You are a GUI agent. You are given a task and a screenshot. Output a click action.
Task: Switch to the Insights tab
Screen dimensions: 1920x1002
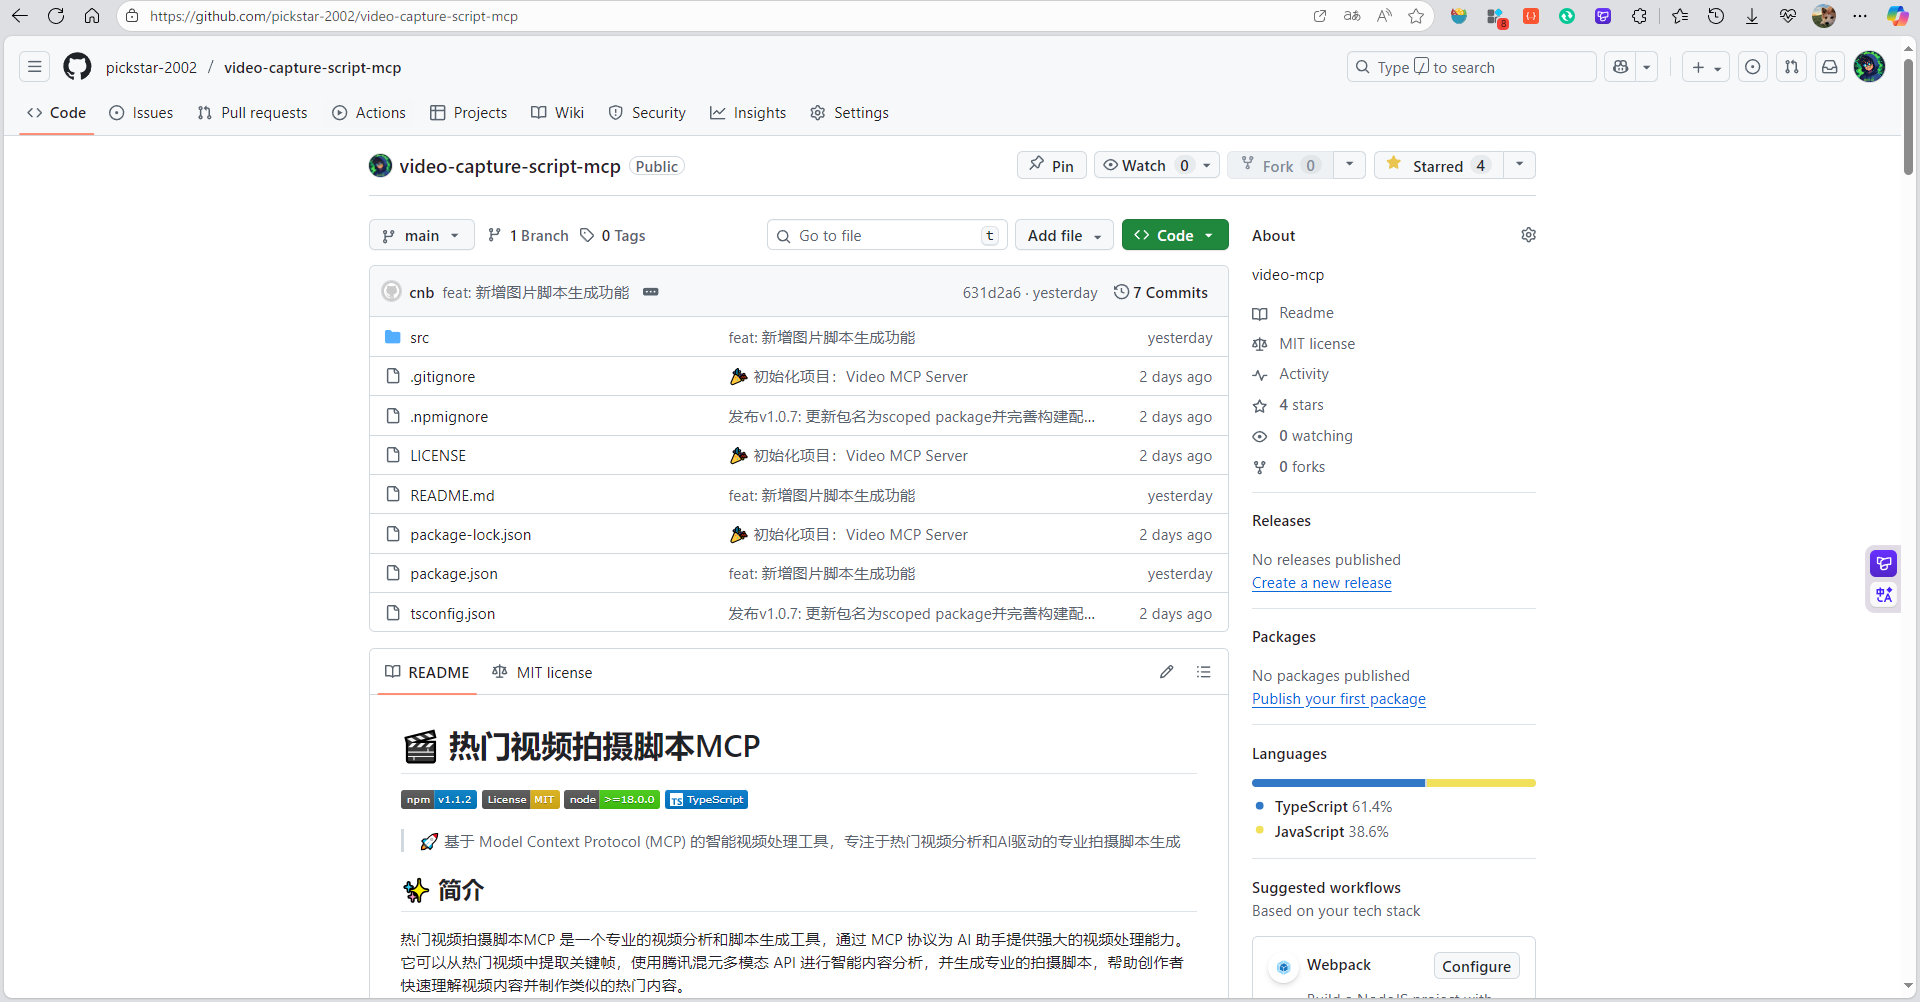pos(748,113)
